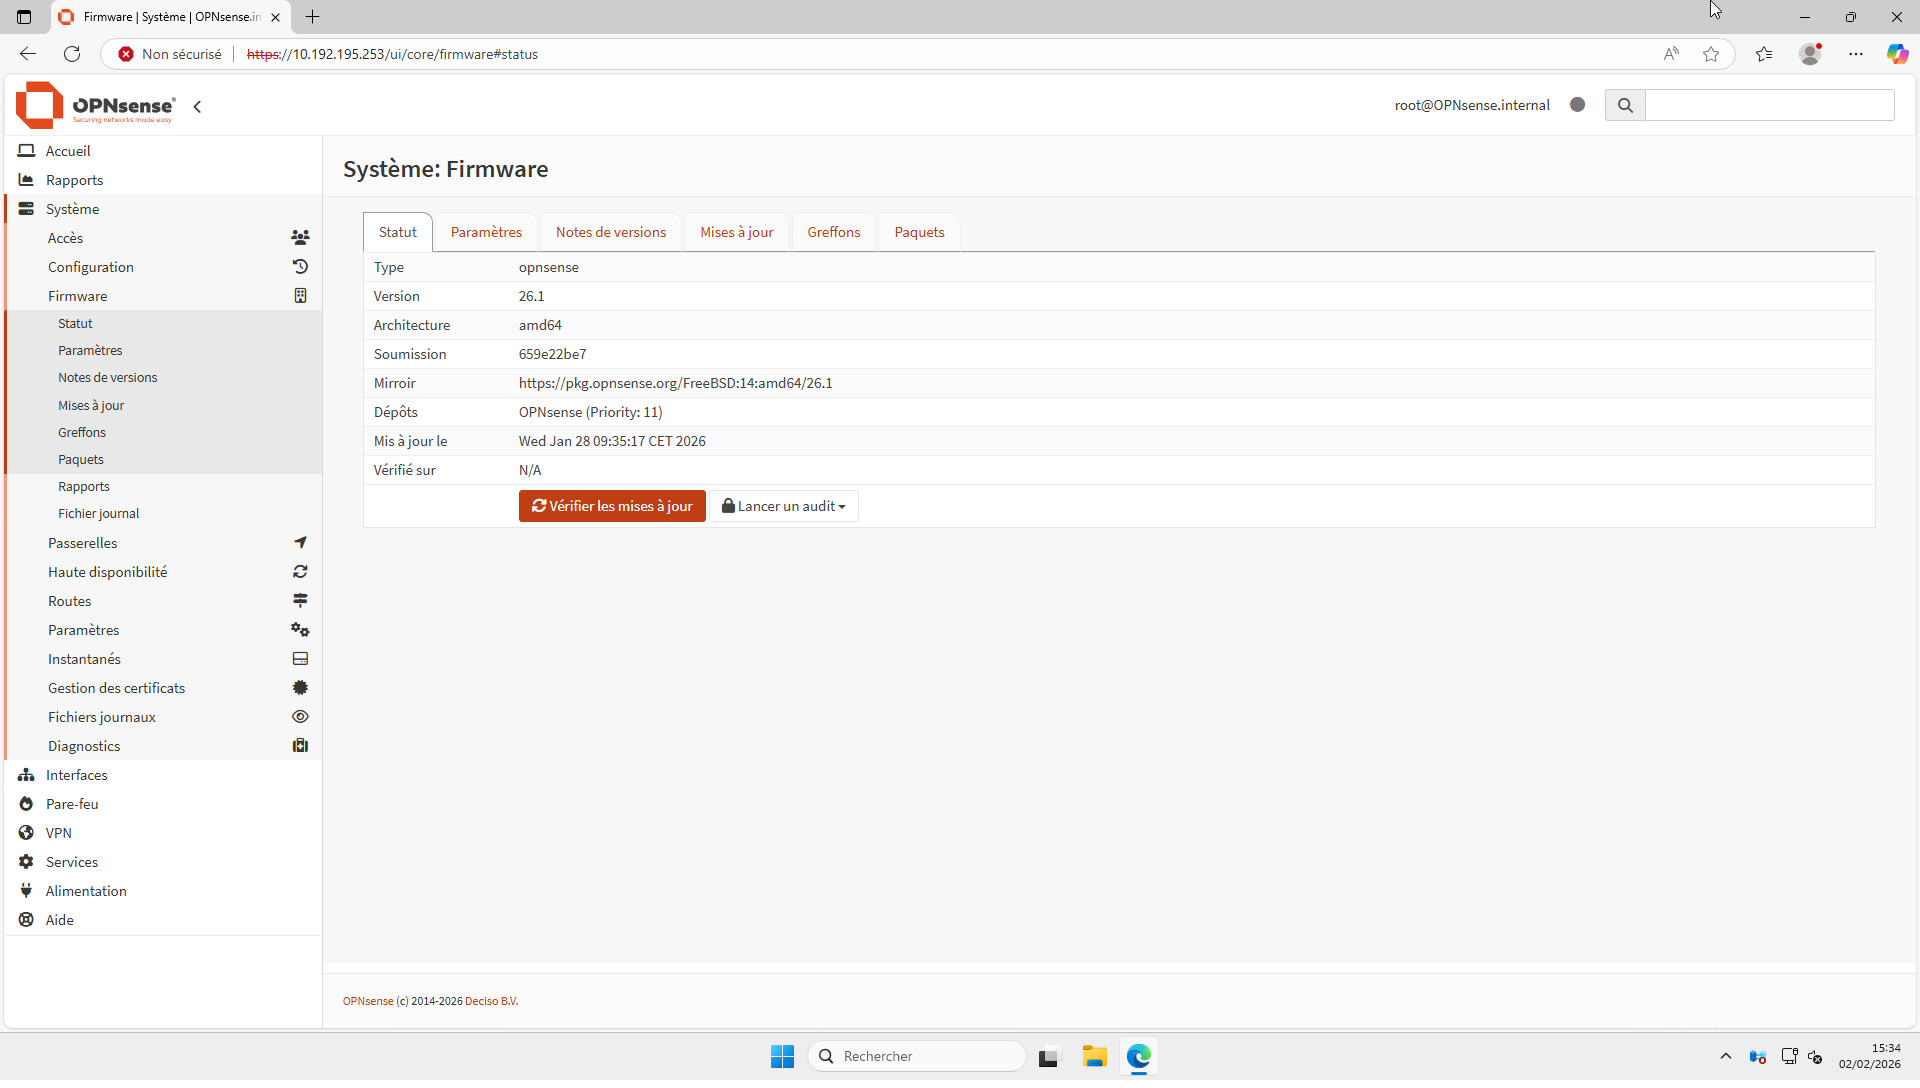Click the Haute disponibilité sync icon
1920x1088 pixels.
pyautogui.click(x=300, y=572)
